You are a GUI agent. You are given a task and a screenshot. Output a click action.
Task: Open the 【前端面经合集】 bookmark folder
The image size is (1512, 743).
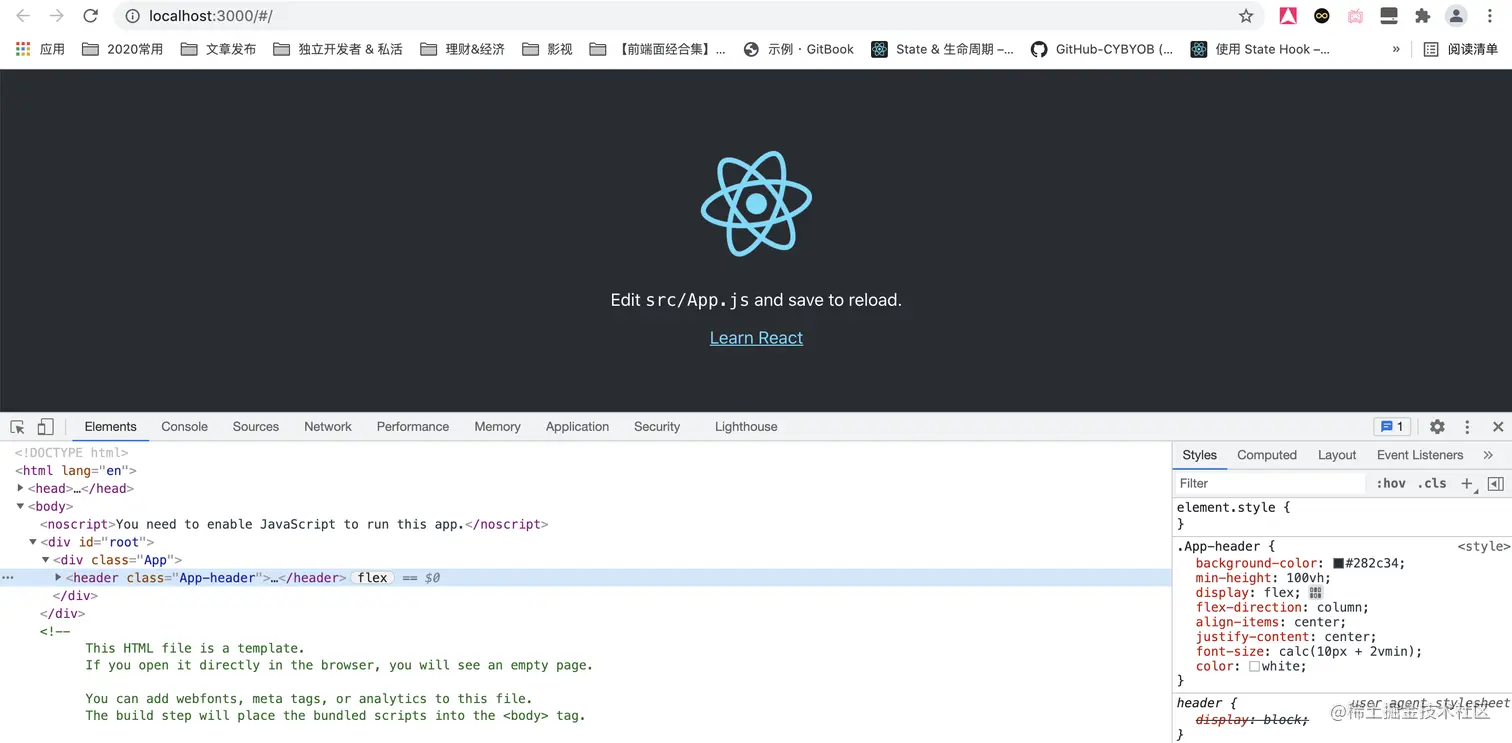point(657,49)
